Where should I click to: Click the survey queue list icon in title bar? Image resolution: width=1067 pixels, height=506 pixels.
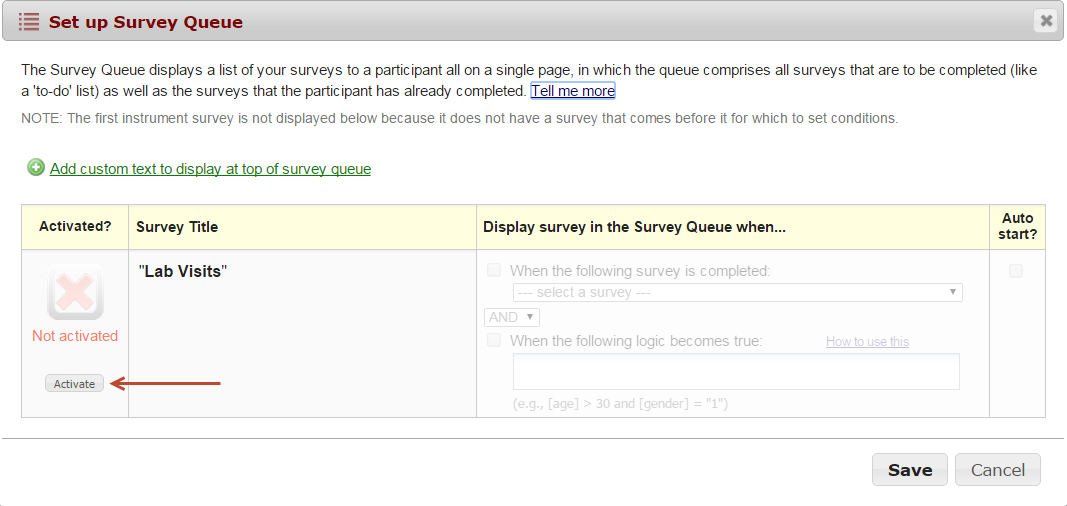(x=29, y=21)
